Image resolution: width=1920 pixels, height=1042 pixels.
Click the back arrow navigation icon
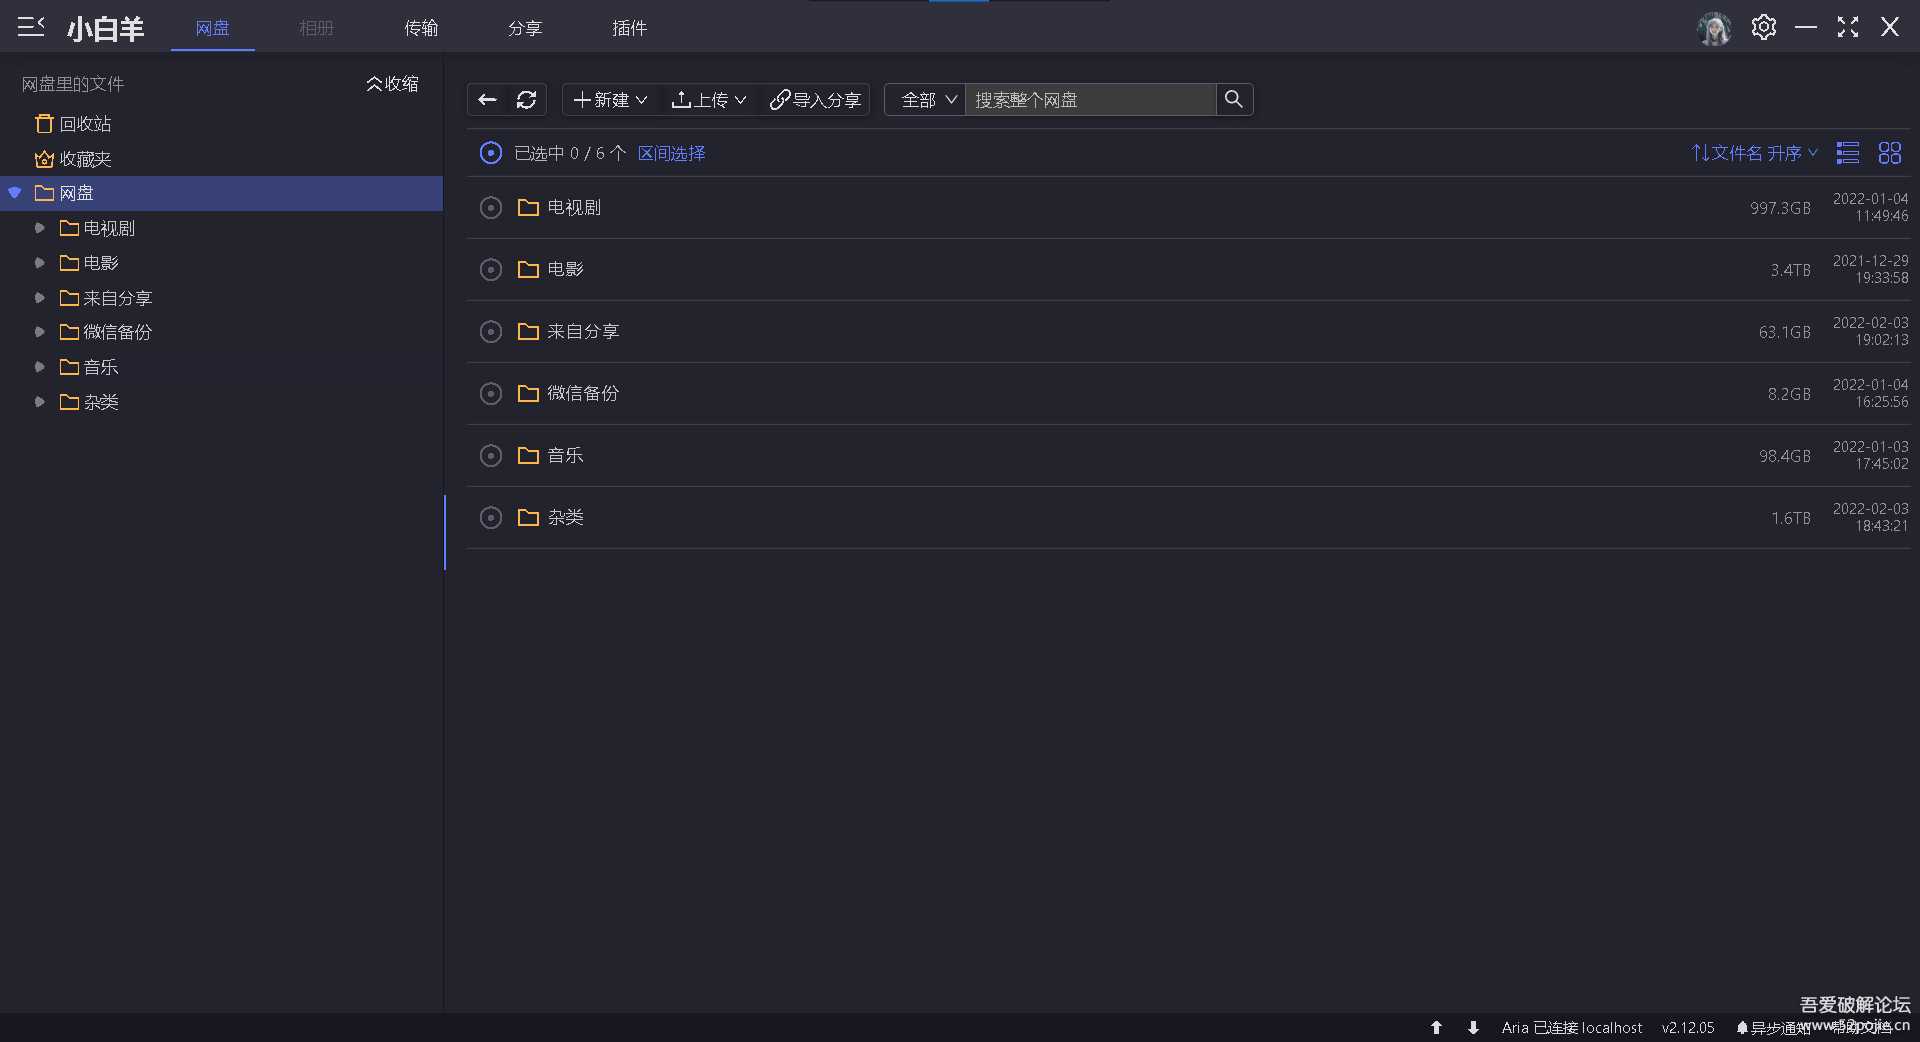(487, 100)
